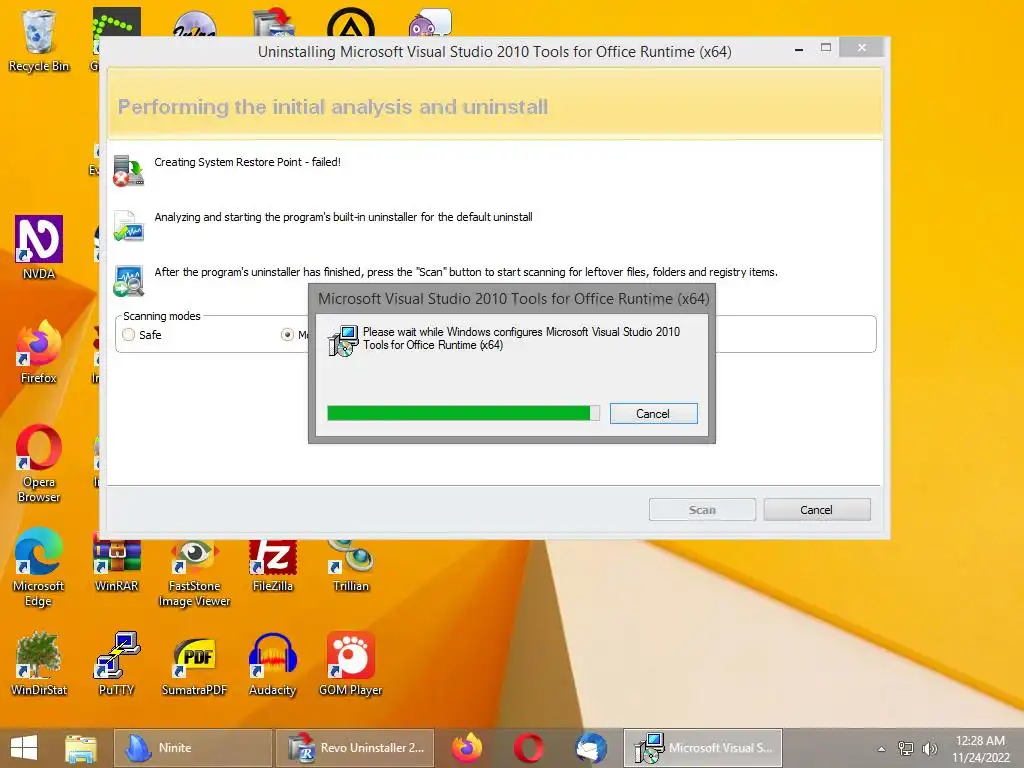Launch WinDirStat desktop shortcut
Screen dimensions: 1024x768
39,664
